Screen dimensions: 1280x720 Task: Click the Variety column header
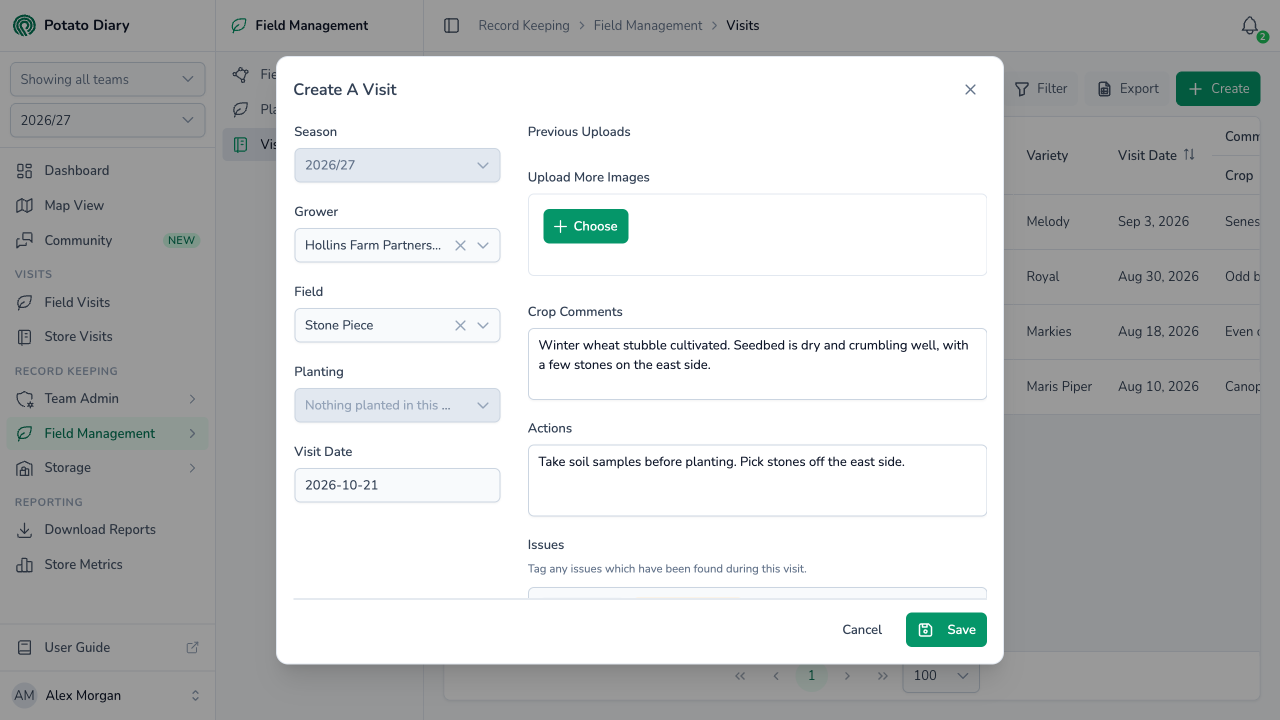click(1047, 155)
